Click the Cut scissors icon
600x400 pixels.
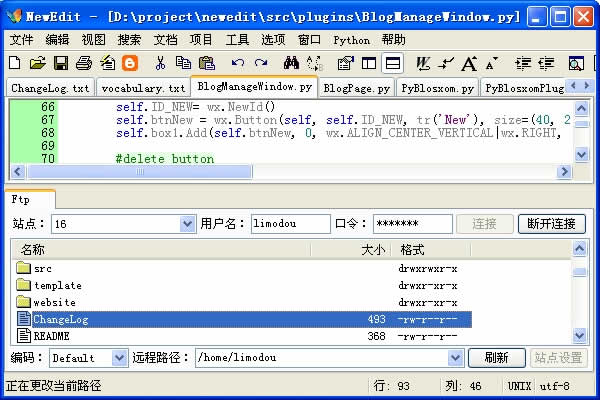[161, 63]
